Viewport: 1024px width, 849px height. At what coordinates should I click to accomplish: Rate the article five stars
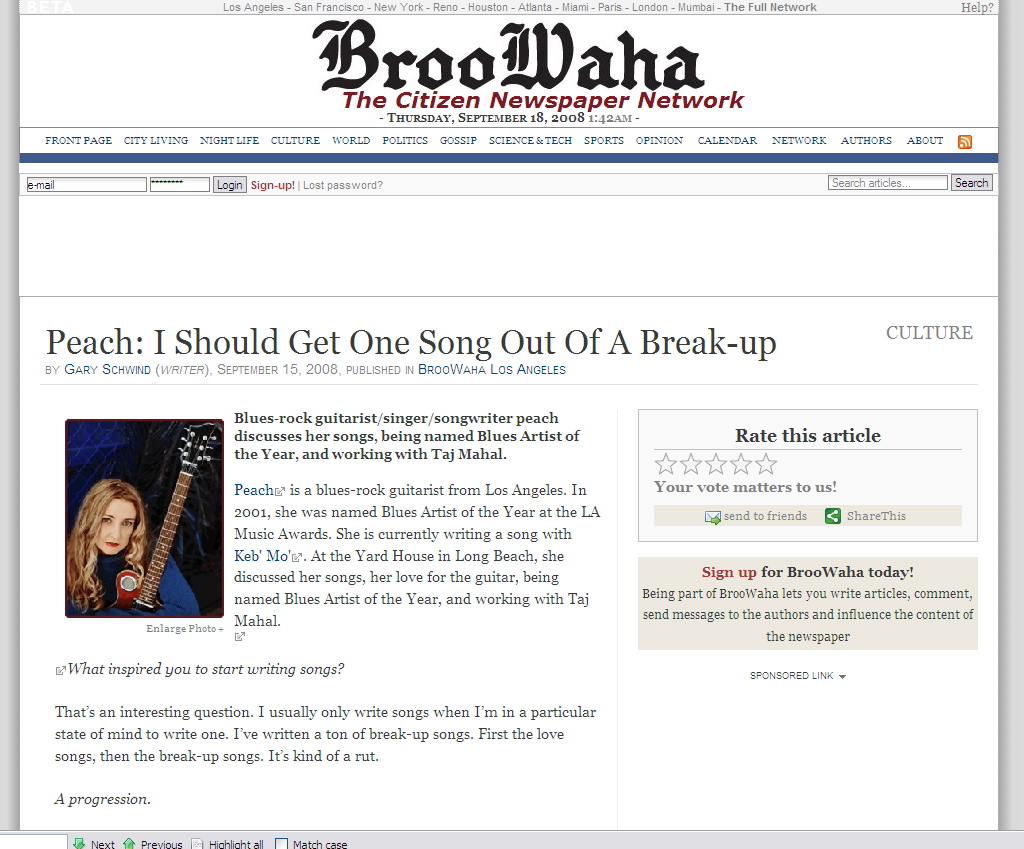click(x=765, y=464)
